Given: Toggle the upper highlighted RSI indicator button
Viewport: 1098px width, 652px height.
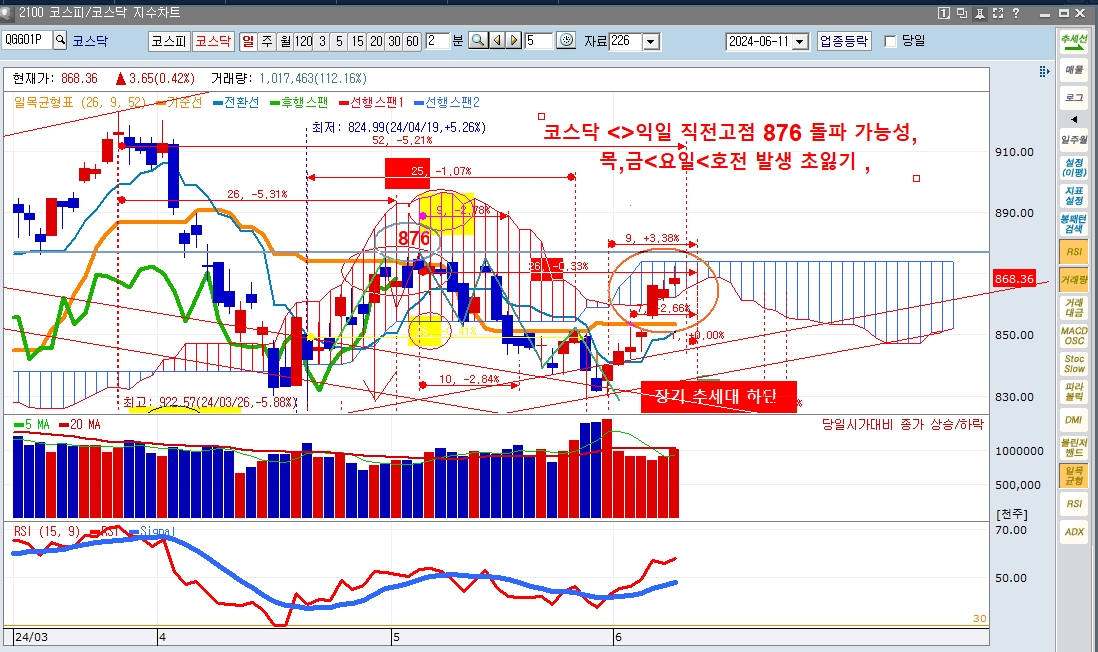Looking at the screenshot, I should pos(1073,251).
